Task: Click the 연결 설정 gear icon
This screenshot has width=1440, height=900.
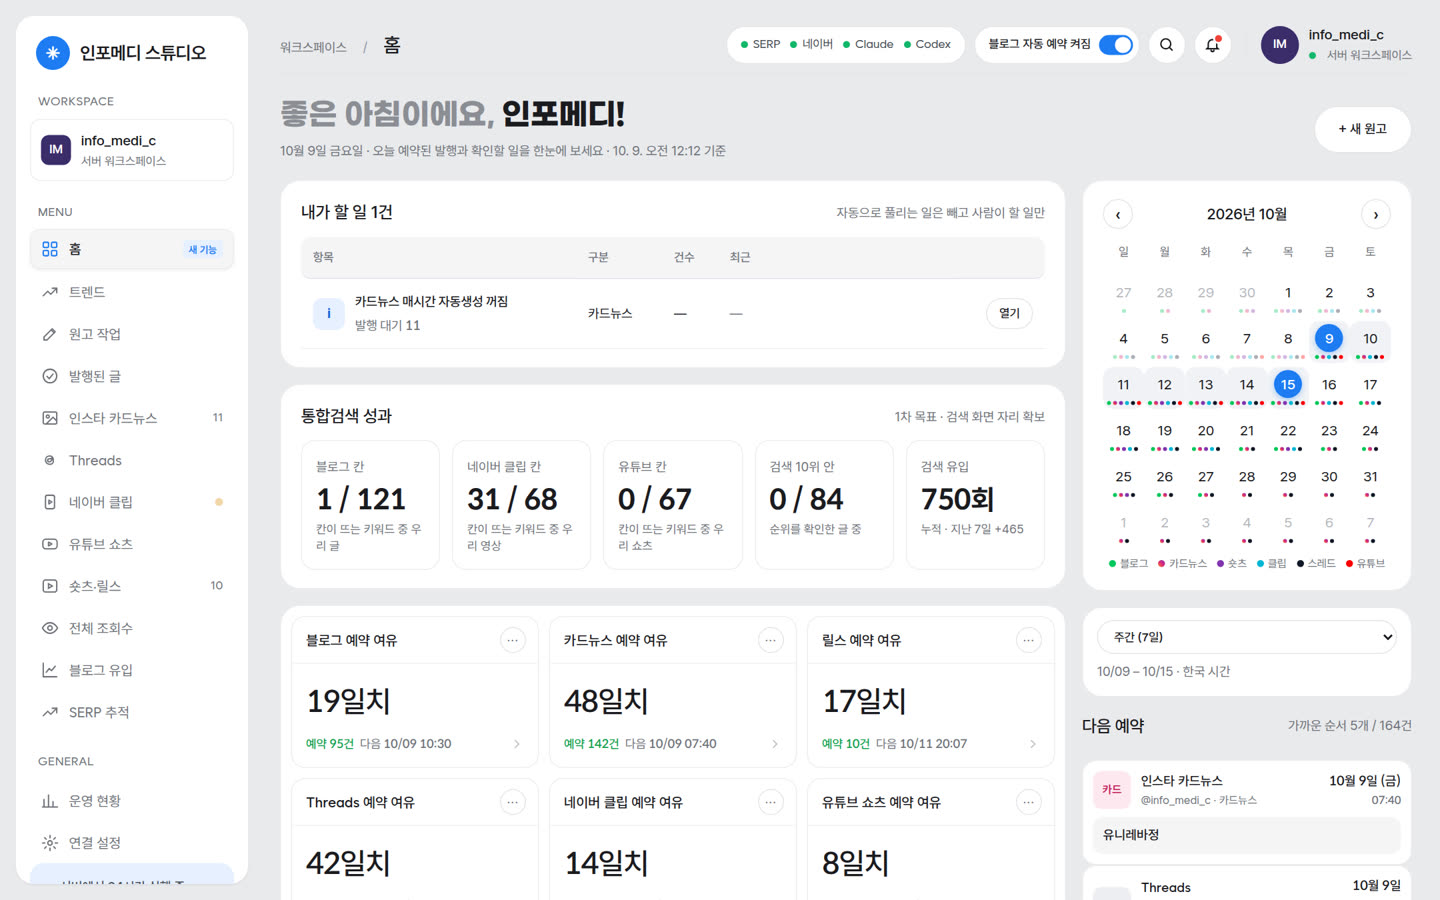Action: [x=50, y=843]
